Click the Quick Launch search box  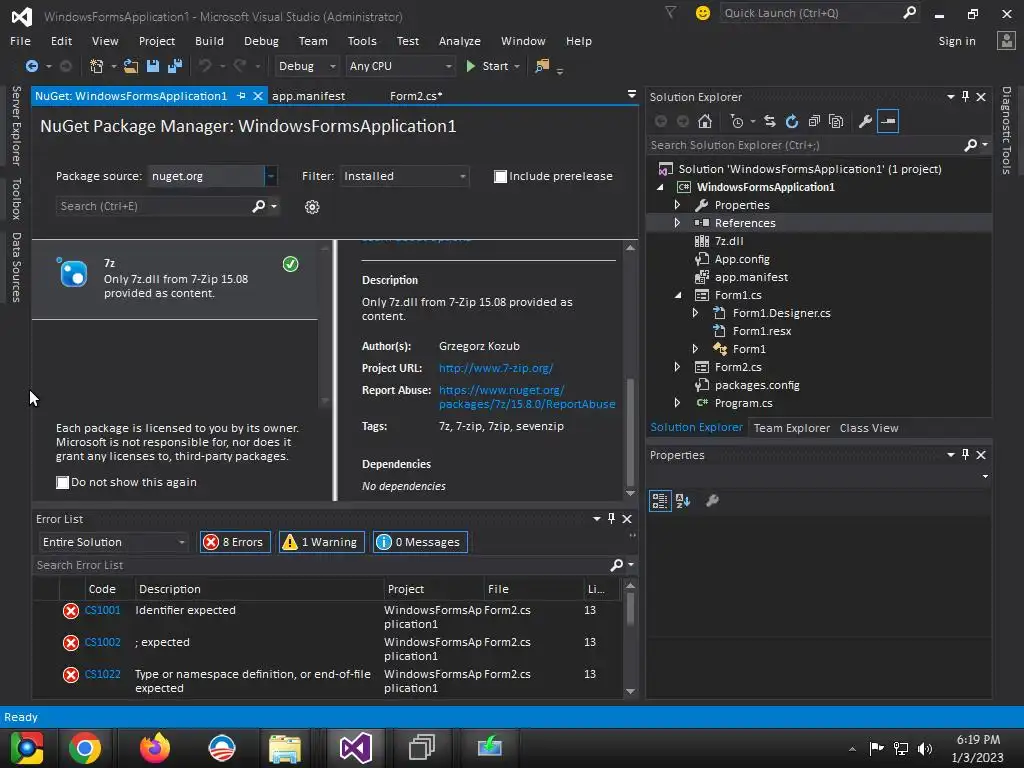(x=810, y=13)
